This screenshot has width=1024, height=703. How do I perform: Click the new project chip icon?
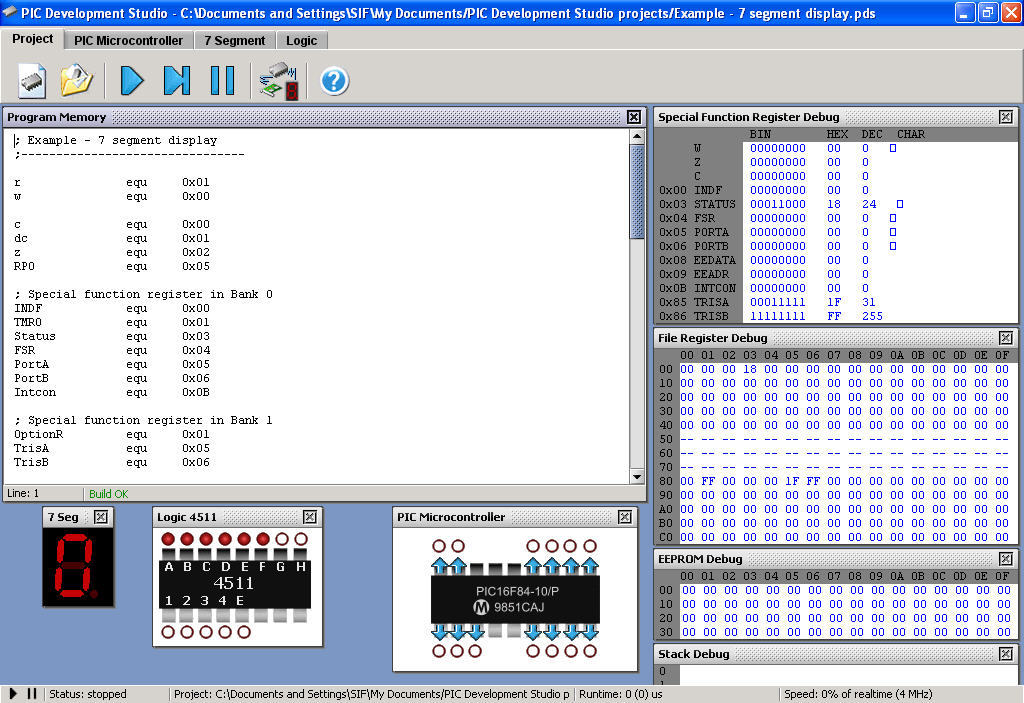(x=32, y=80)
